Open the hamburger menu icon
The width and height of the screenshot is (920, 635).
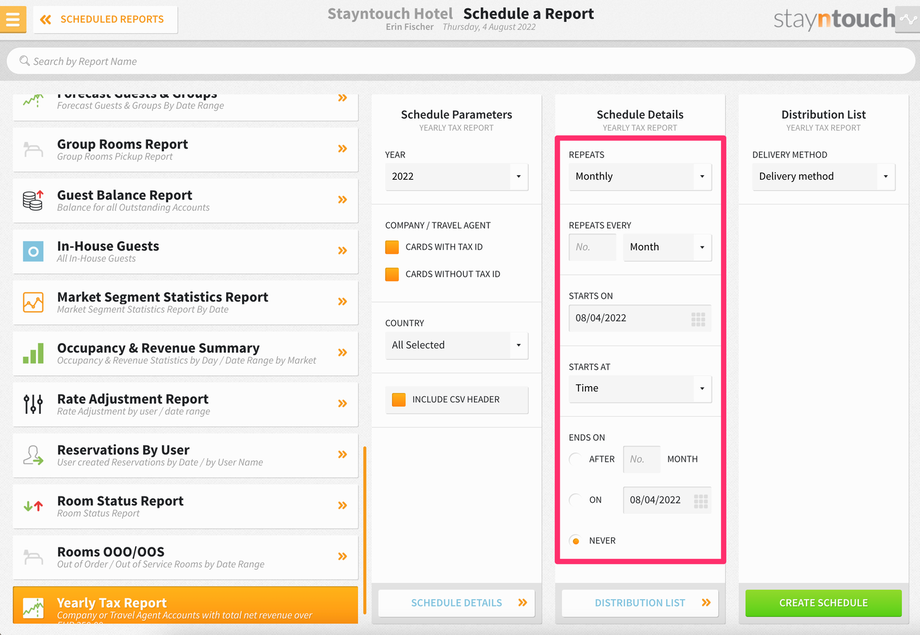click(13, 19)
